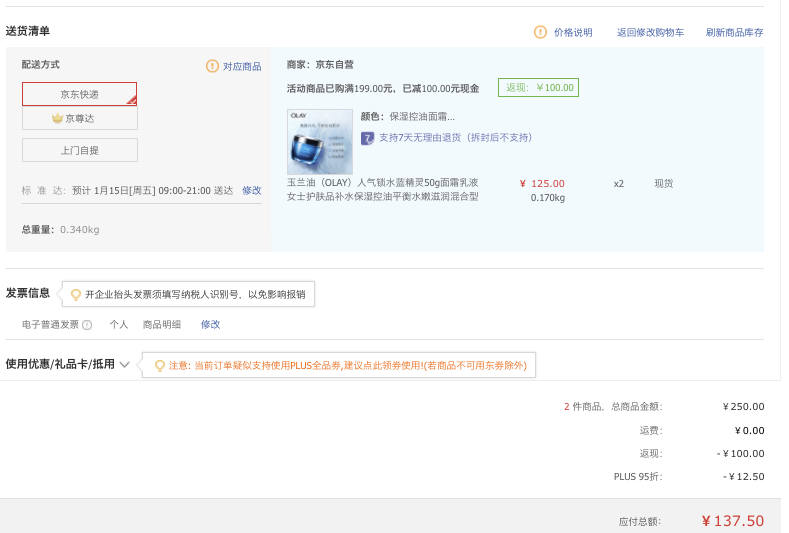Open the 玉兰油 OLAY product title
The height and width of the screenshot is (533, 789).
coord(382,189)
